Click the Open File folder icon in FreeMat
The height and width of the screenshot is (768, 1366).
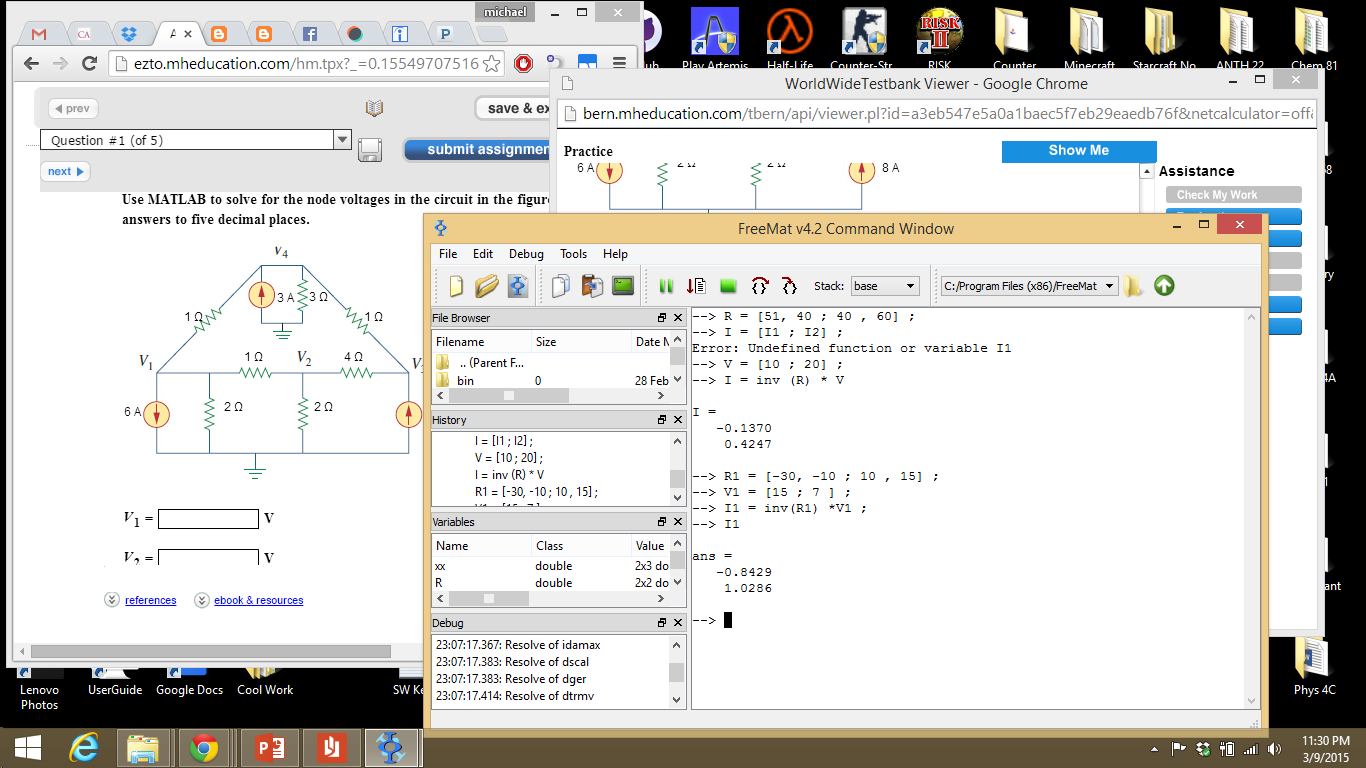(x=486, y=286)
